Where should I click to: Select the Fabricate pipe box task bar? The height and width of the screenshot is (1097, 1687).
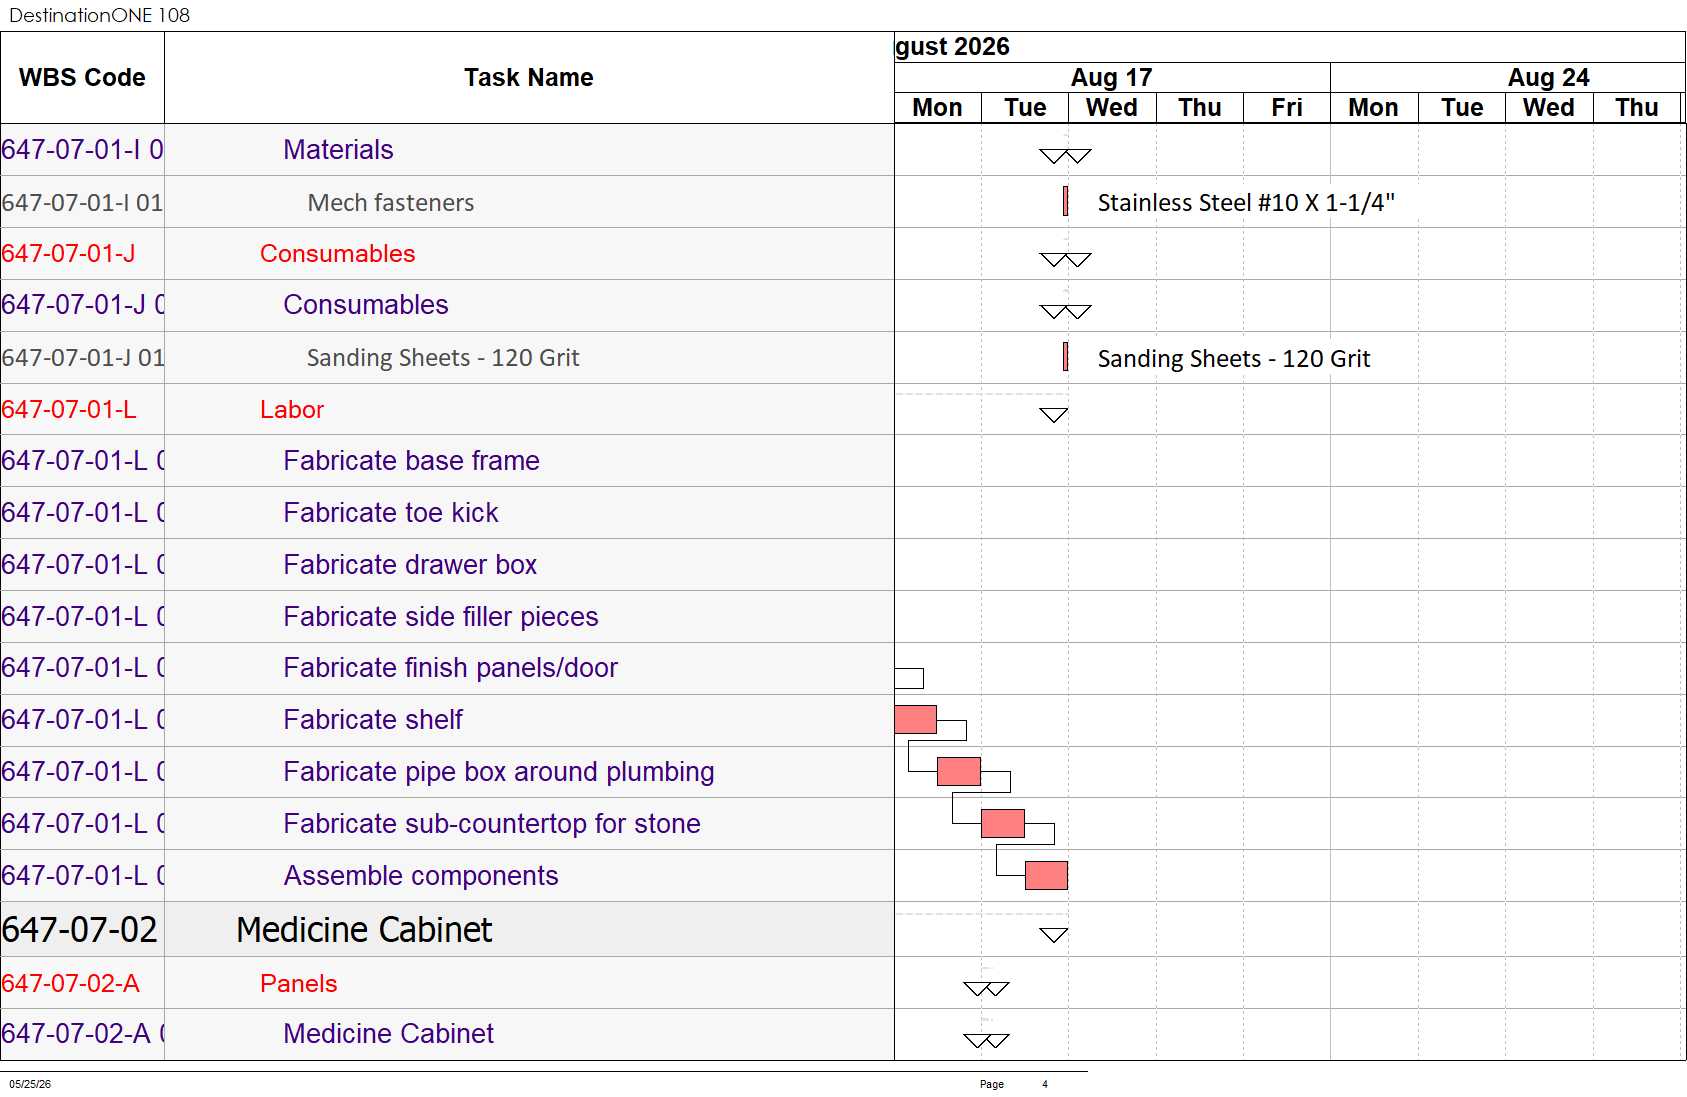[959, 771]
